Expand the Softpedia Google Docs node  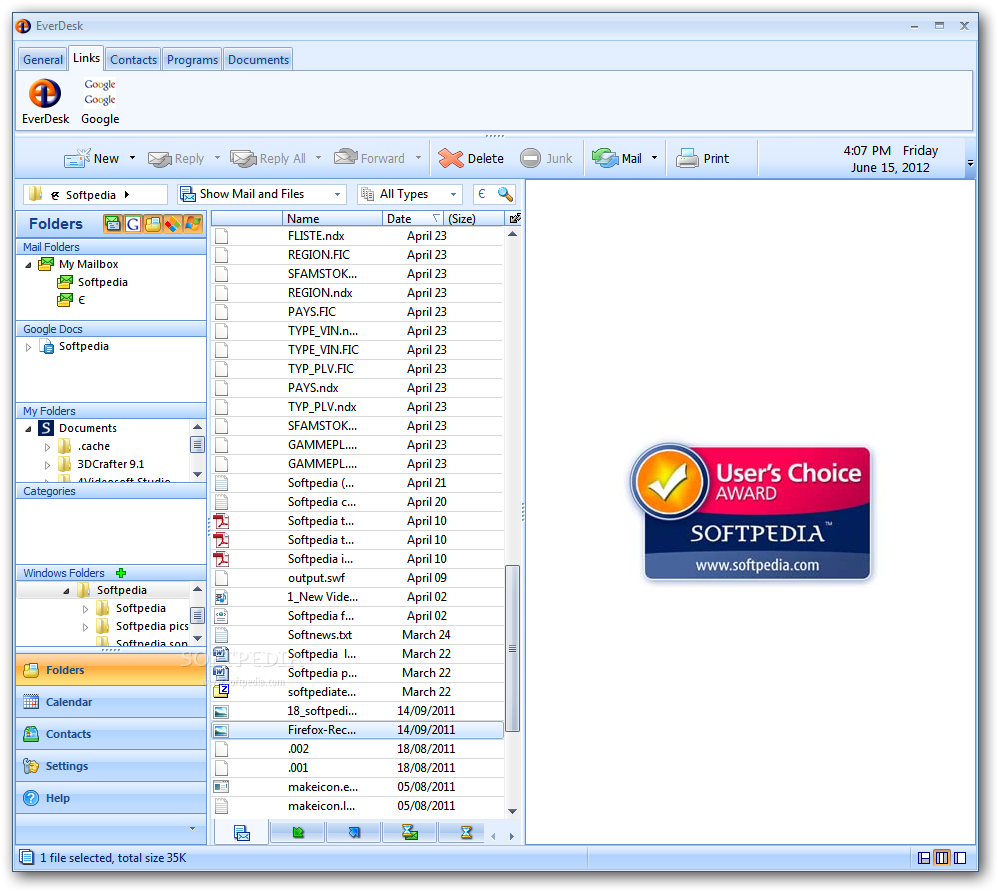28,347
